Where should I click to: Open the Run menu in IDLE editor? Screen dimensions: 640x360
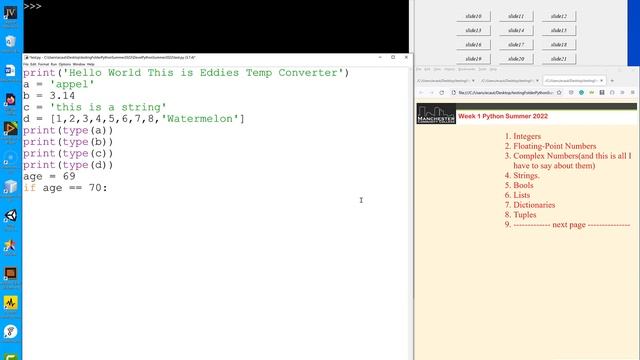click(x=53, y=64)
